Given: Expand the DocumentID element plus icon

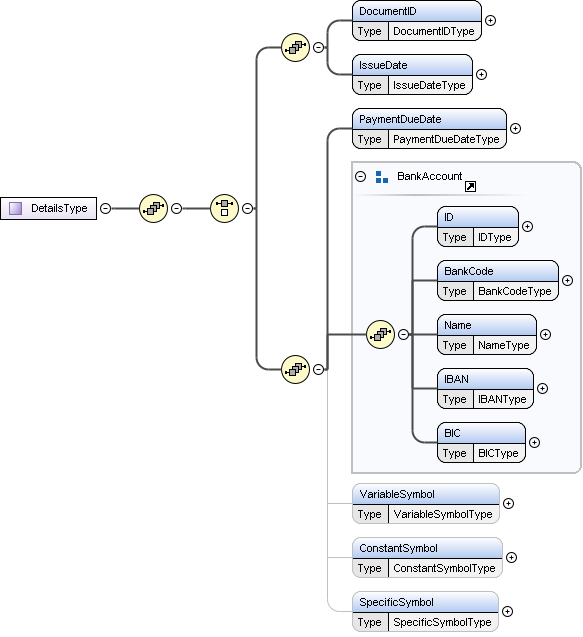Looking at the screenshot, I should coord(490,20).
